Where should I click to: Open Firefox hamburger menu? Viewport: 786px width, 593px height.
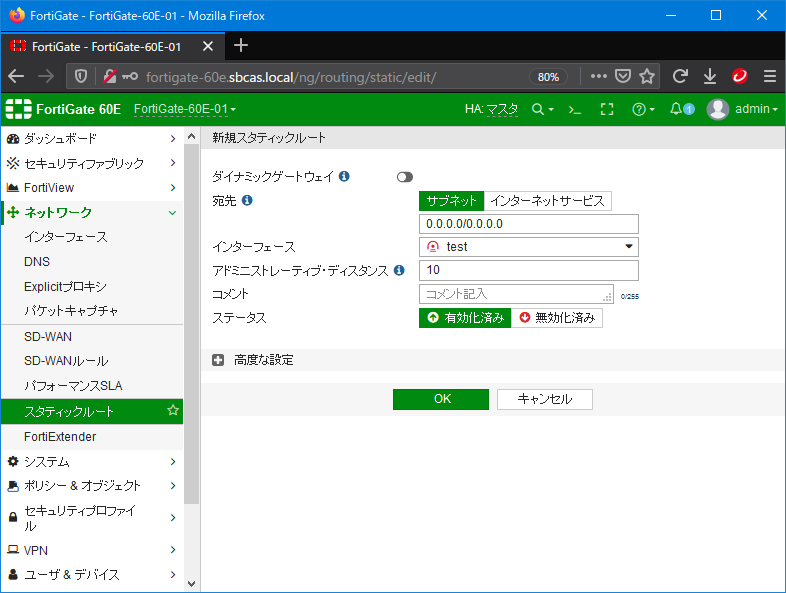point(770,77)
